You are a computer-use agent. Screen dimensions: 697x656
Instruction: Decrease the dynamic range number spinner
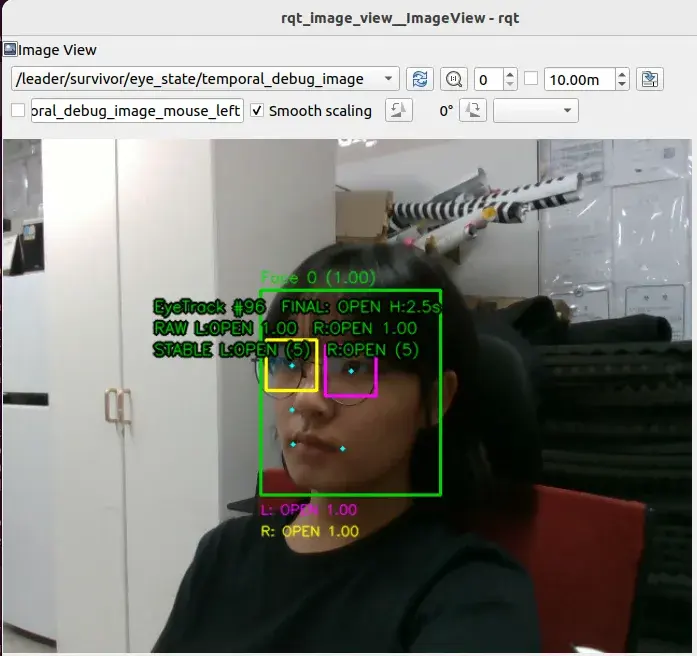(x=510, y=84)
